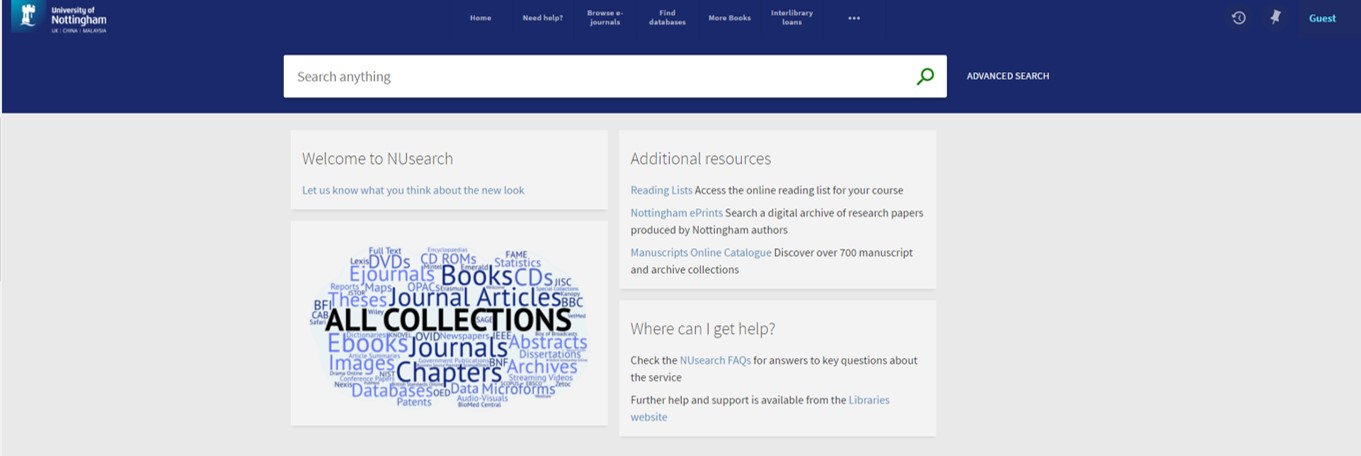This screenshot has height=456, width=1361.
Task: Click the Advanced Search button
Action: pyautogui.click(x=1007, y=77)
